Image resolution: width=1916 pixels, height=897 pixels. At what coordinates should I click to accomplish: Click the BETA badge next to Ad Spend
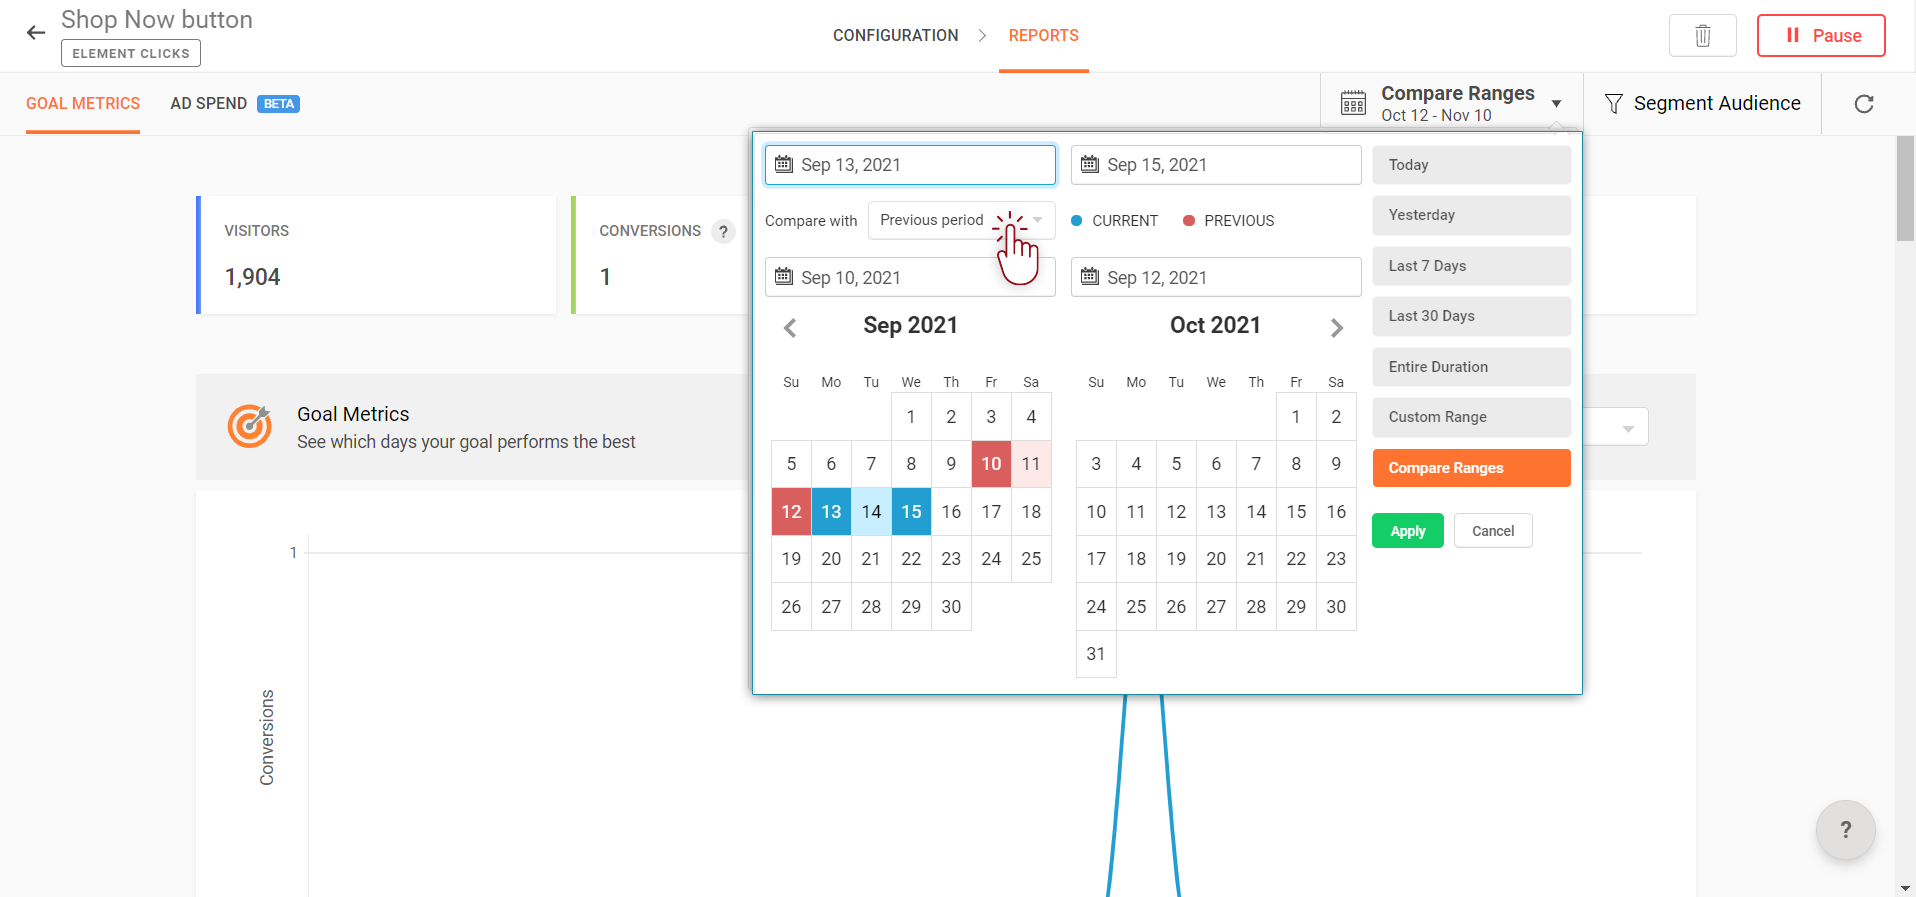(278, 104)
